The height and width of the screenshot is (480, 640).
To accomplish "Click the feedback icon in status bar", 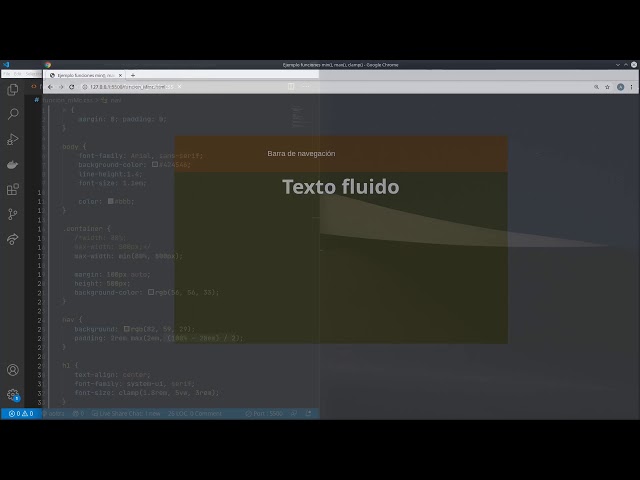I will coord(293,414).
